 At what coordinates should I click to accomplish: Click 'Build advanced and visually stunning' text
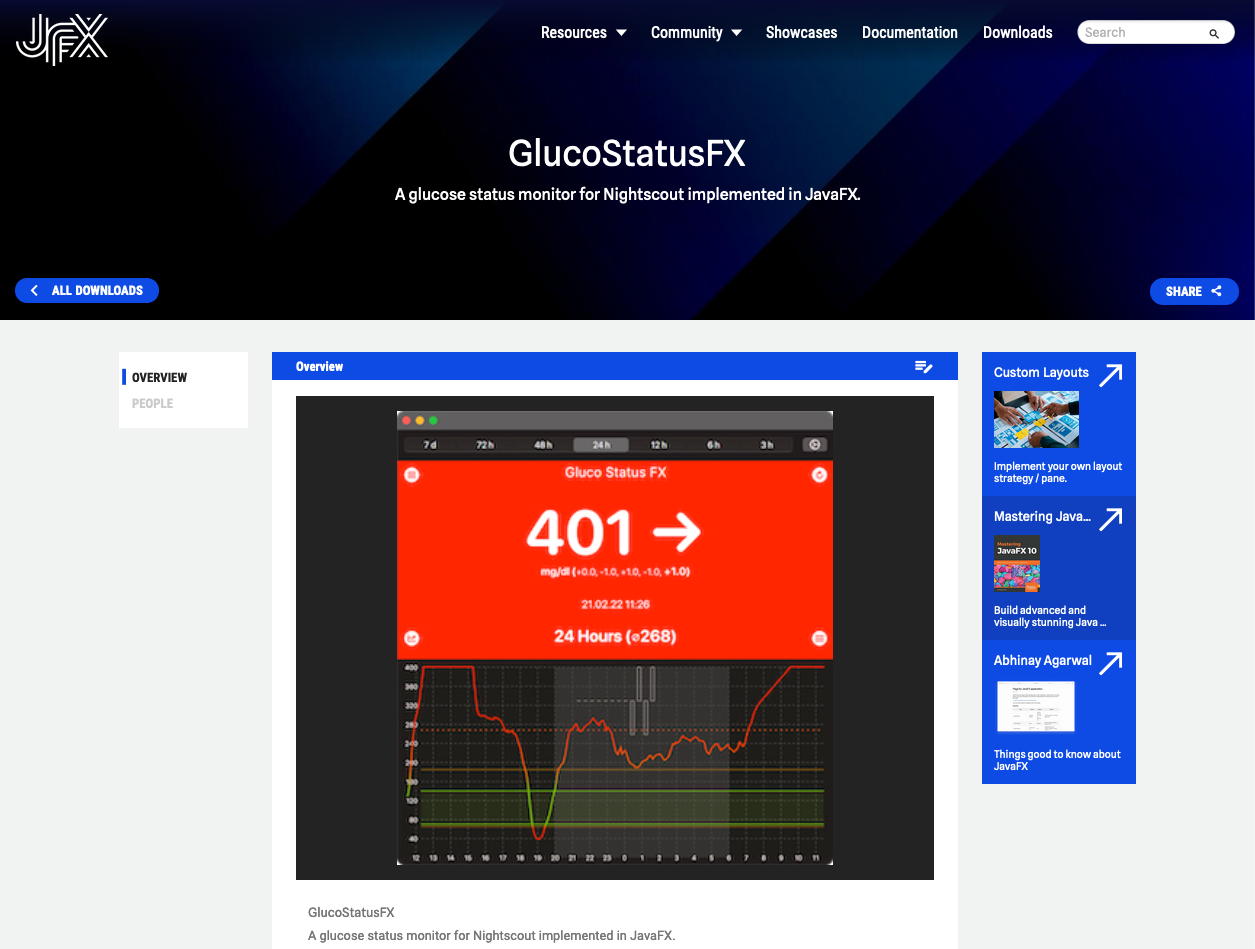(x=1050, y=616)
